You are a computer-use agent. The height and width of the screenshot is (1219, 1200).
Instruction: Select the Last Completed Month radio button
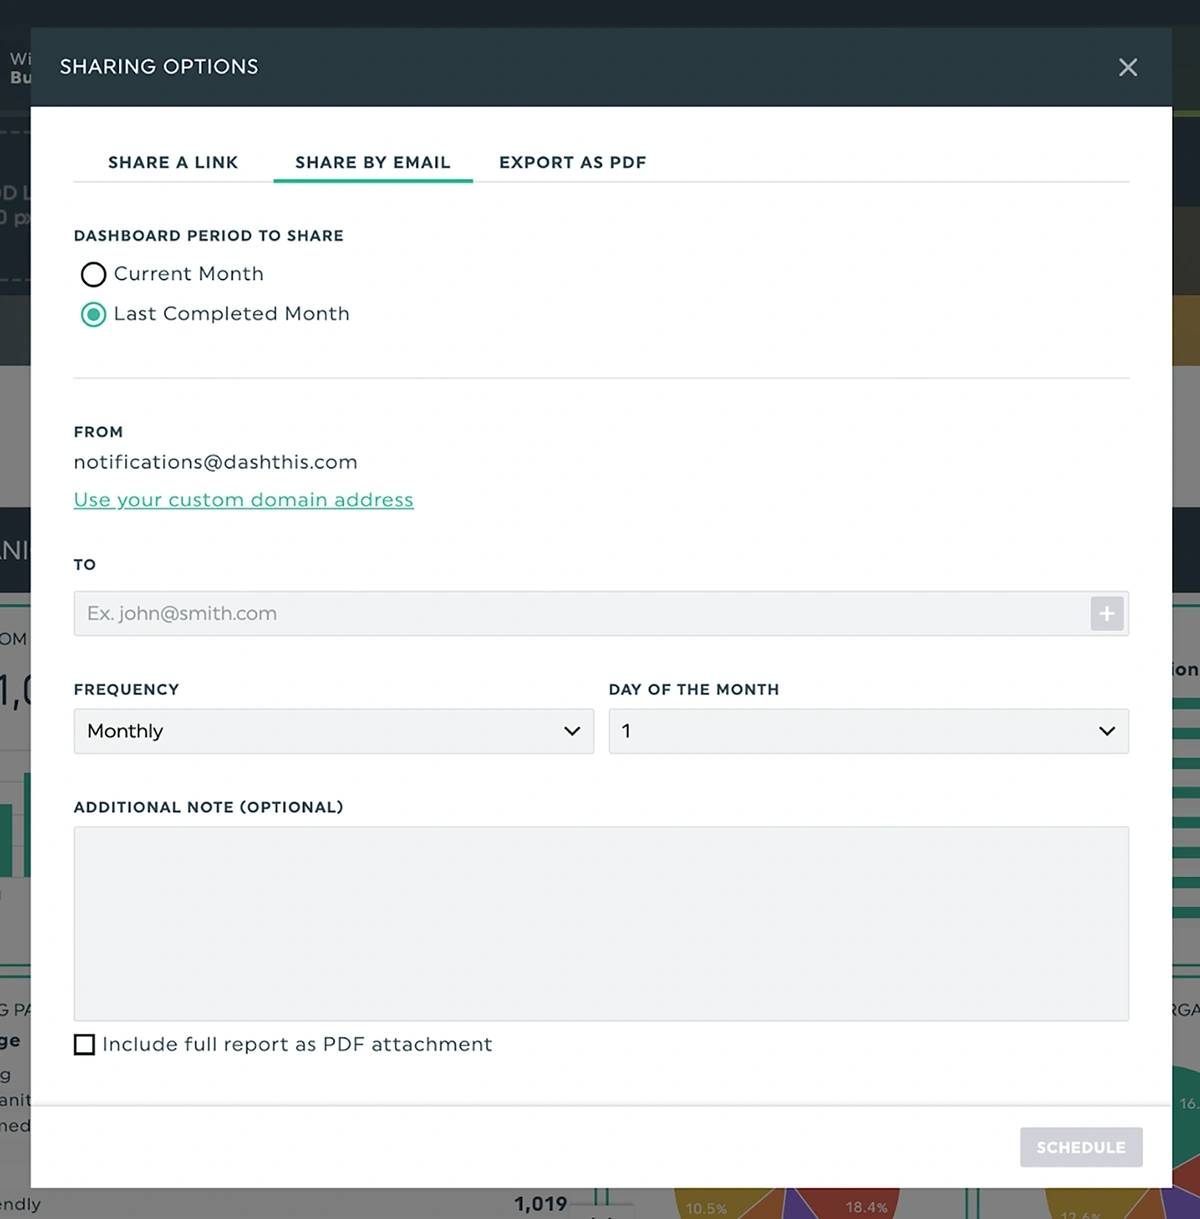(93, 314)
